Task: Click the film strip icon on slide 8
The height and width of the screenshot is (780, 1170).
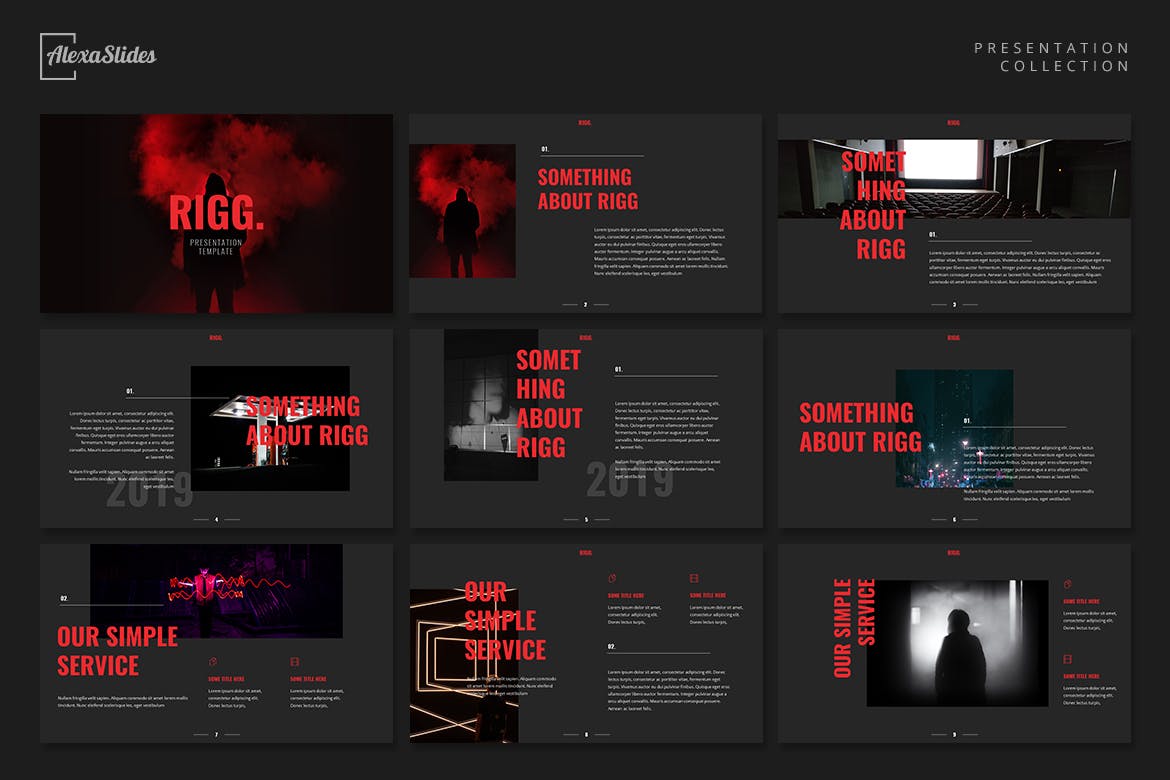Action: click(694, 578)
